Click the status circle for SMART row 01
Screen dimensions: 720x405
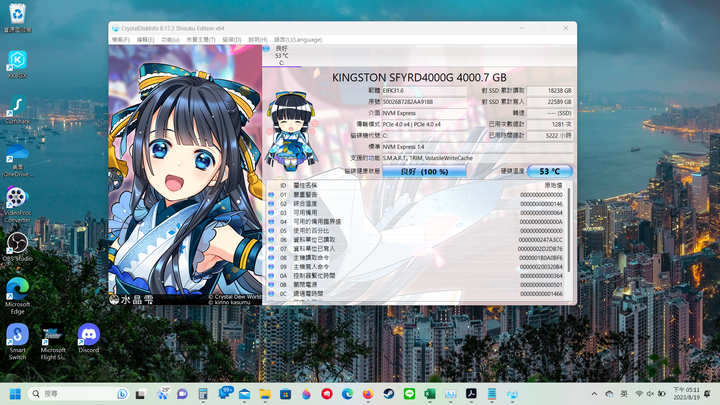click(x=271, y=195)
